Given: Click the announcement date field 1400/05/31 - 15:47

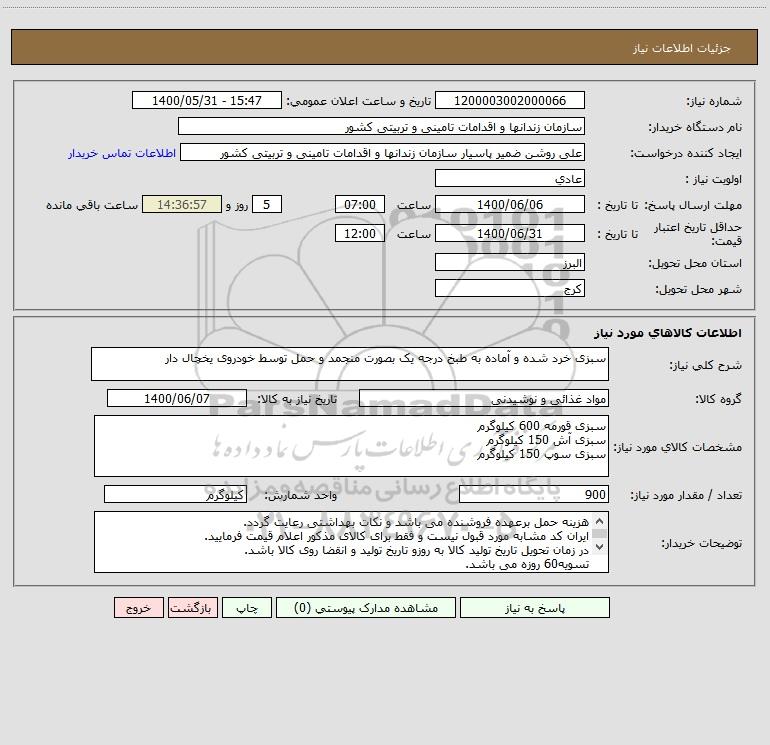Looking at the screenshot, I should (207, 100).
